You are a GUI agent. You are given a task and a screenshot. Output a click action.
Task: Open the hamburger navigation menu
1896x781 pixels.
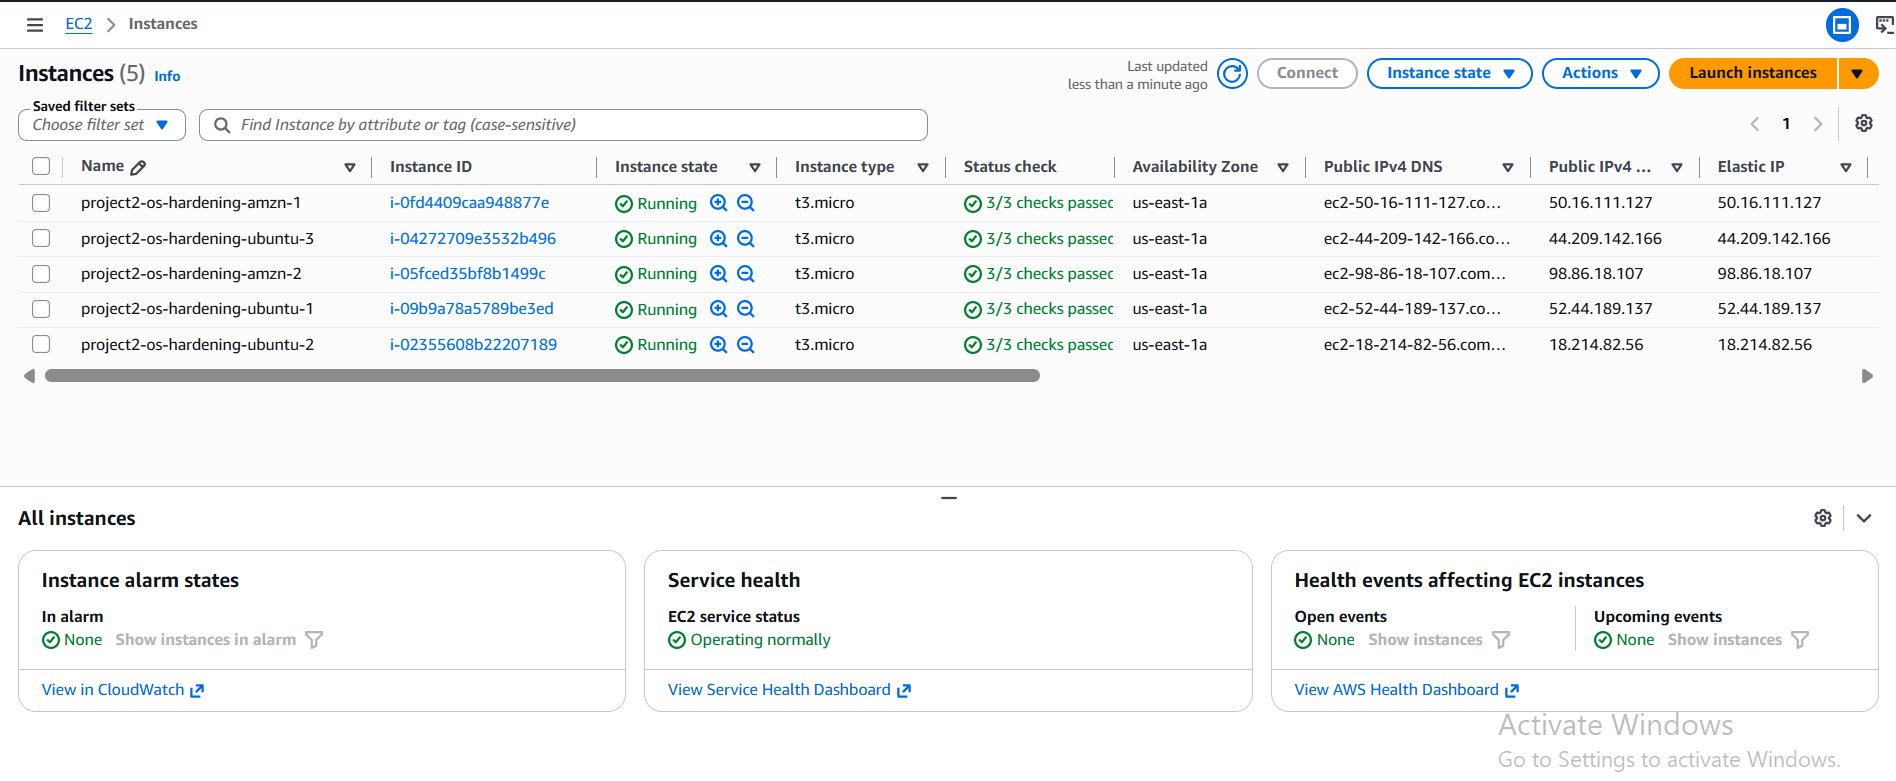35,24
